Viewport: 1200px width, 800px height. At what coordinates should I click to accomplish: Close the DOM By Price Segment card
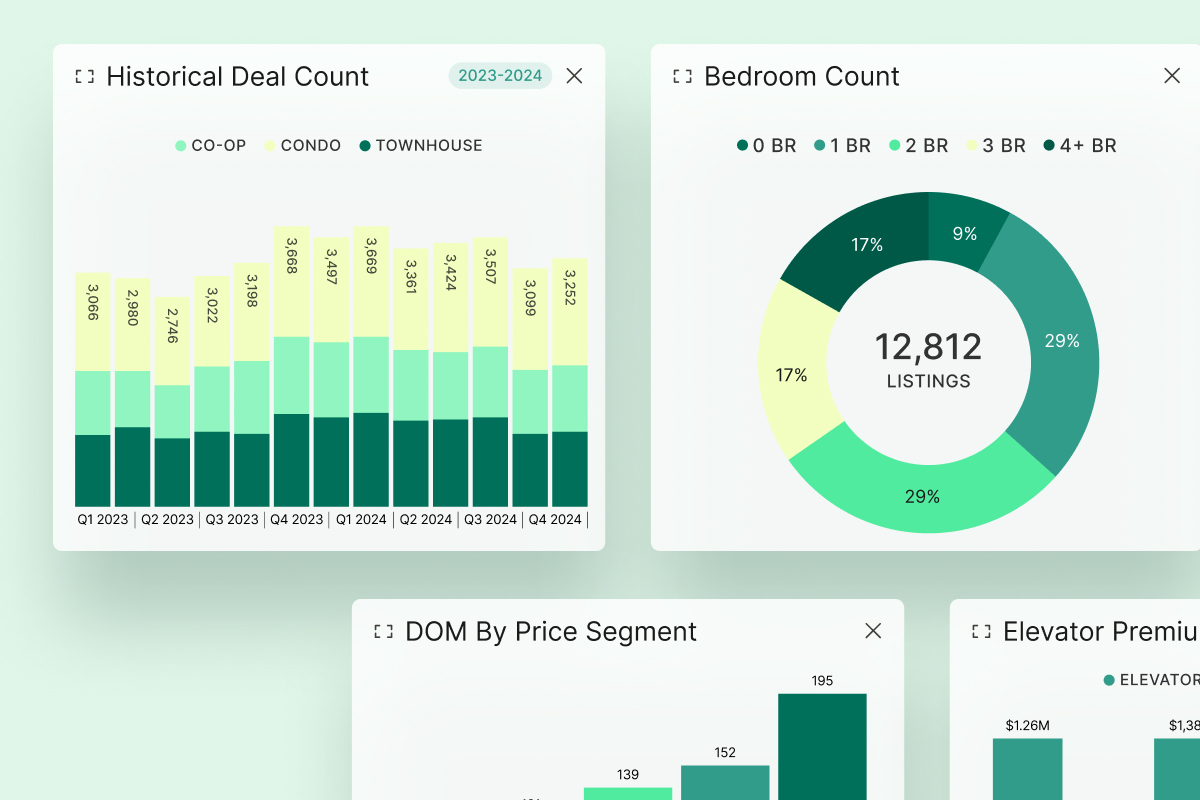(x=873, y=631)
